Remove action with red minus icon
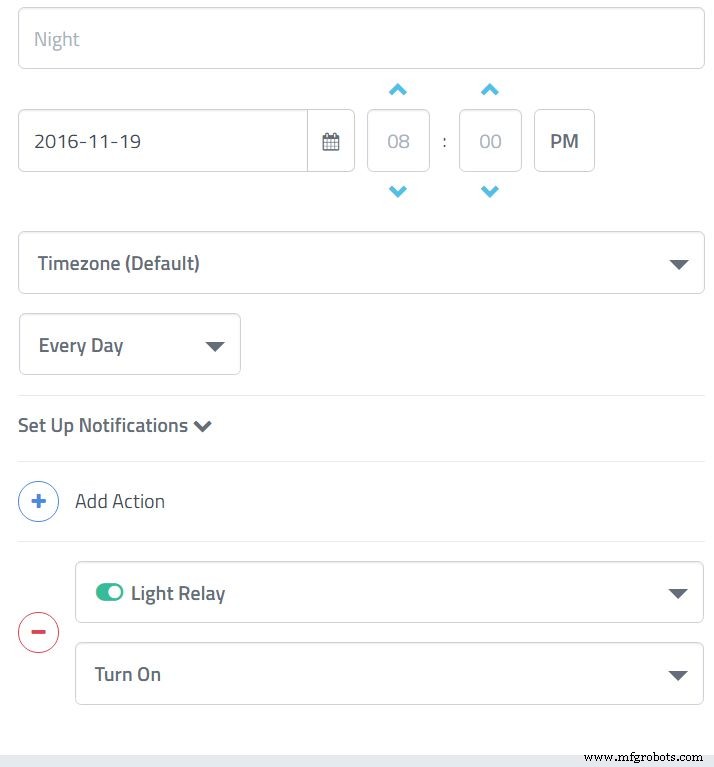The height and width of the screenshot is (767, 714). 39,633
